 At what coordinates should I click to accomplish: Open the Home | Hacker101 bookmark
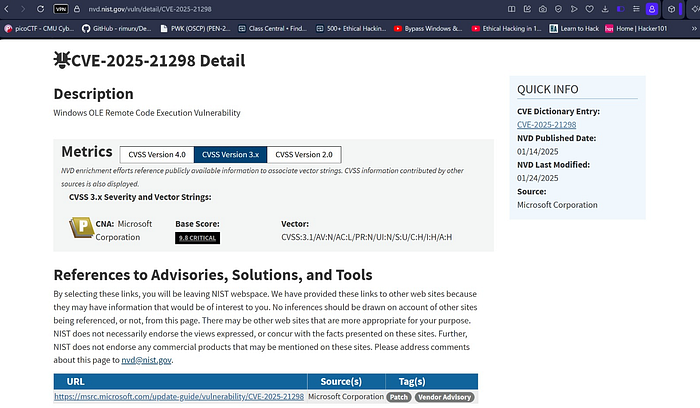click(636, 29)
